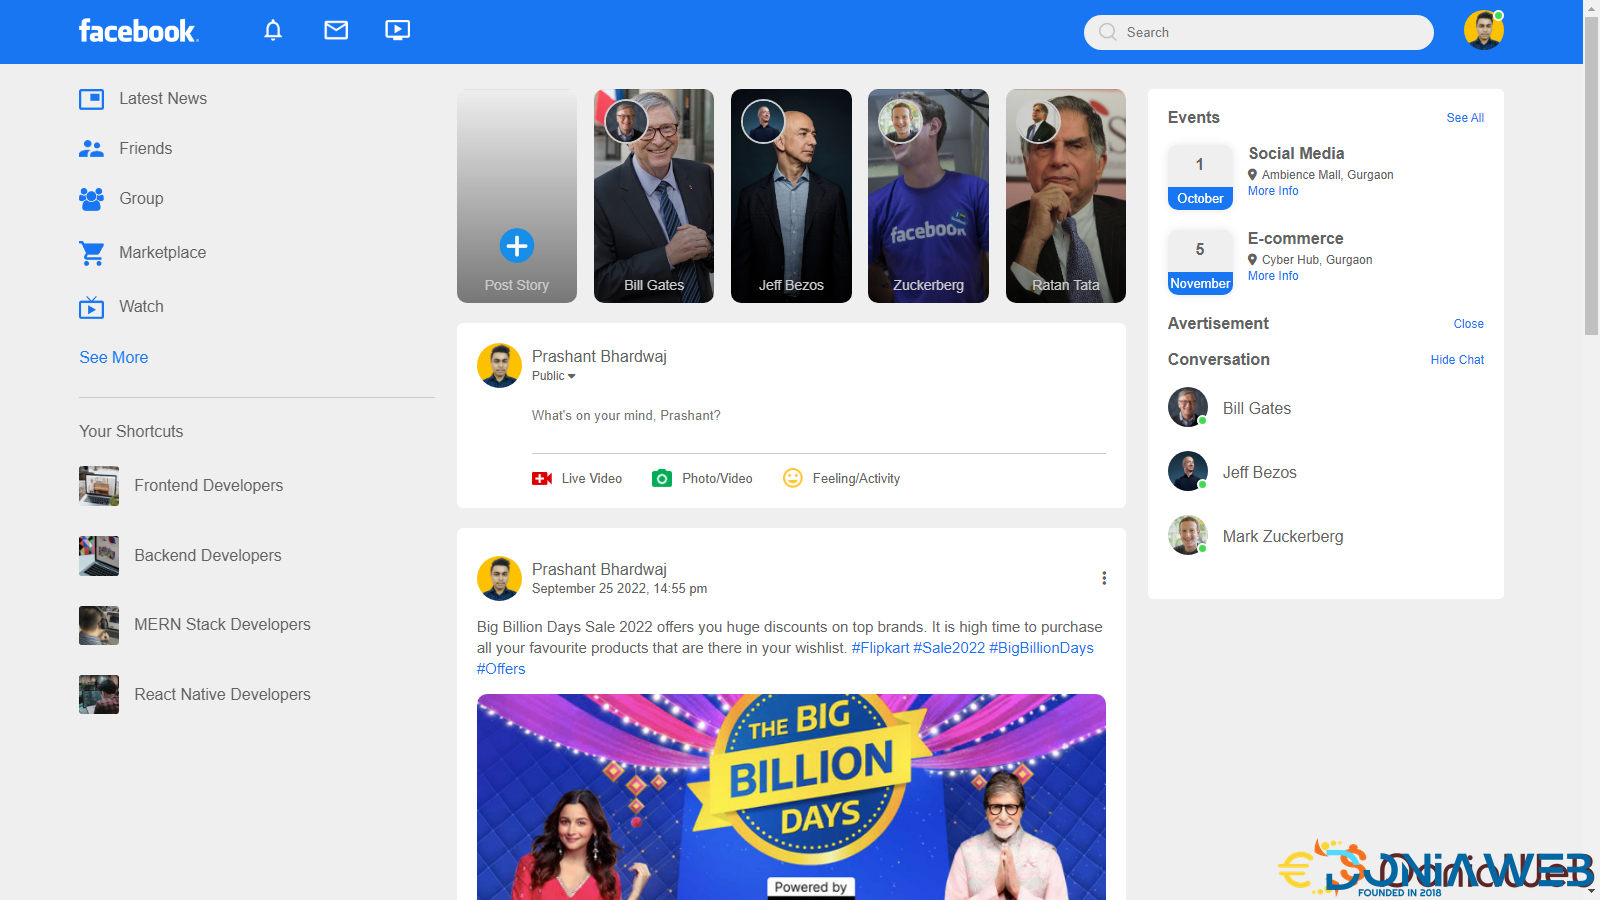Screen dimensions: 1600x900
Task: Click the Marketplace cart icon
Action: click(x=91, y=253)
